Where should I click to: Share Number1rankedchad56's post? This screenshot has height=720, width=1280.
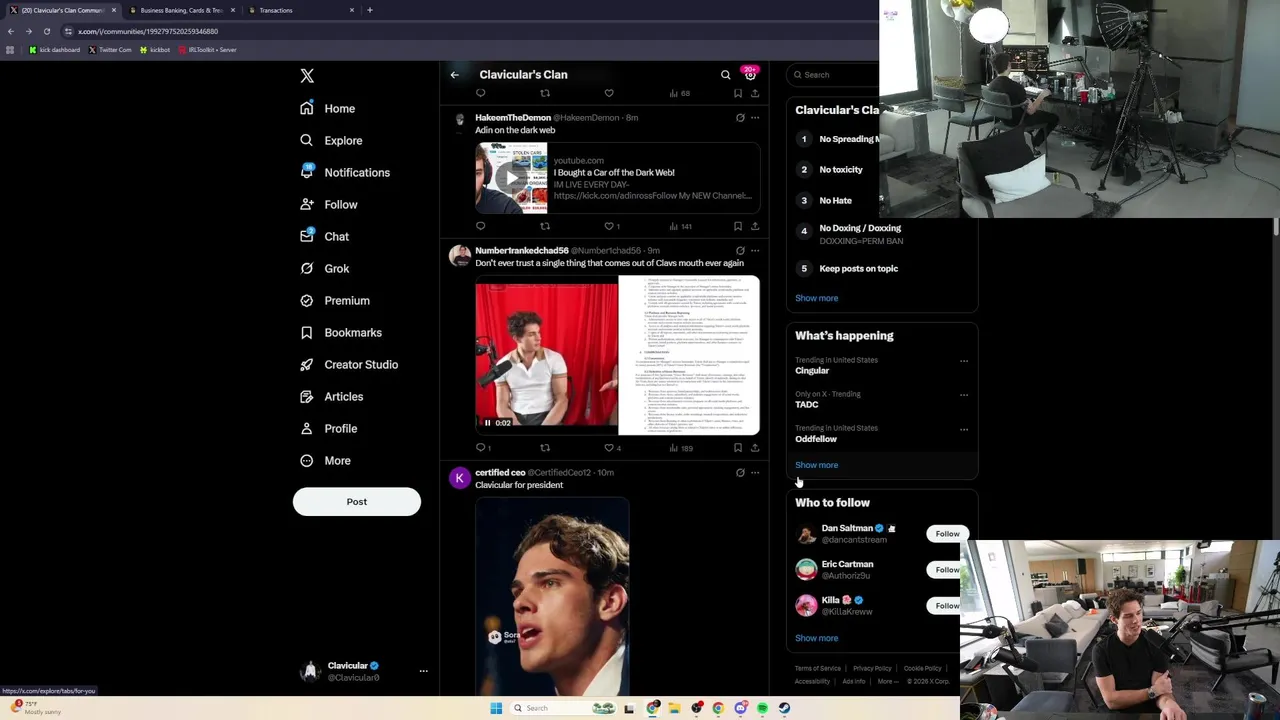click(x=755, y=448)
